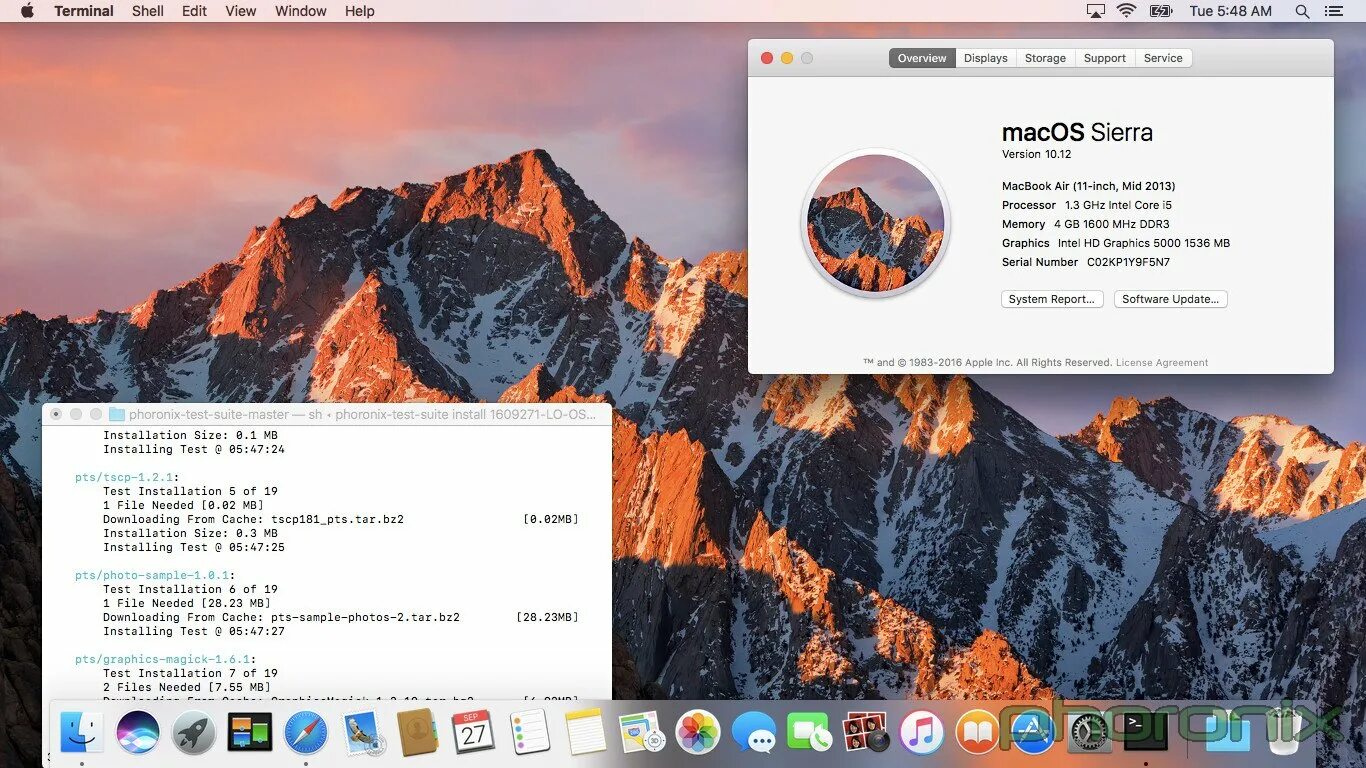Viewport: 1366px width, 768px height.
Task: Open the Edit menu
Action: click(x=194, y=11)
